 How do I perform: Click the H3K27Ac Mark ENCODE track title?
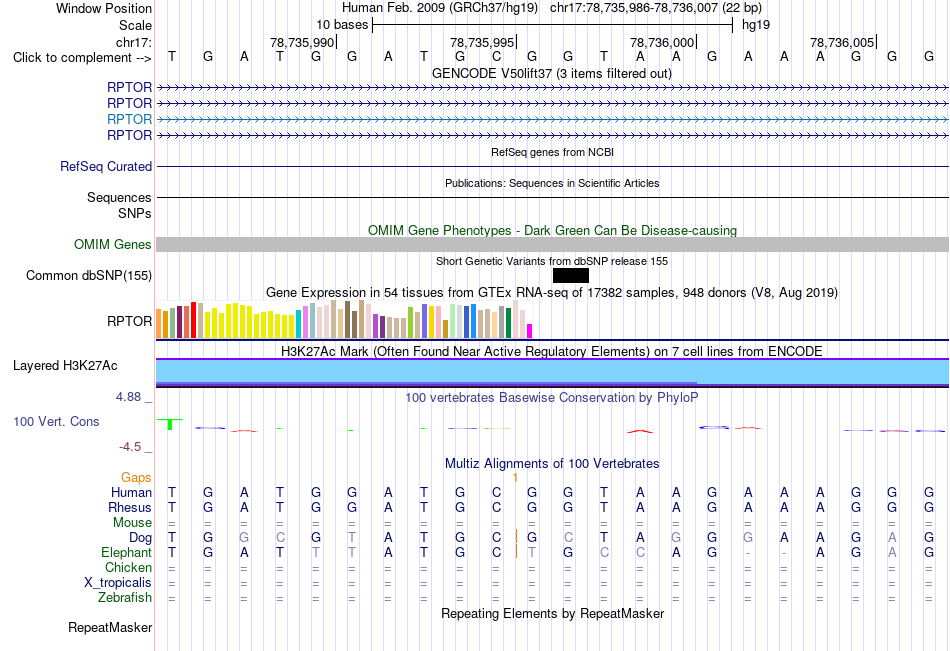point(551,352)
